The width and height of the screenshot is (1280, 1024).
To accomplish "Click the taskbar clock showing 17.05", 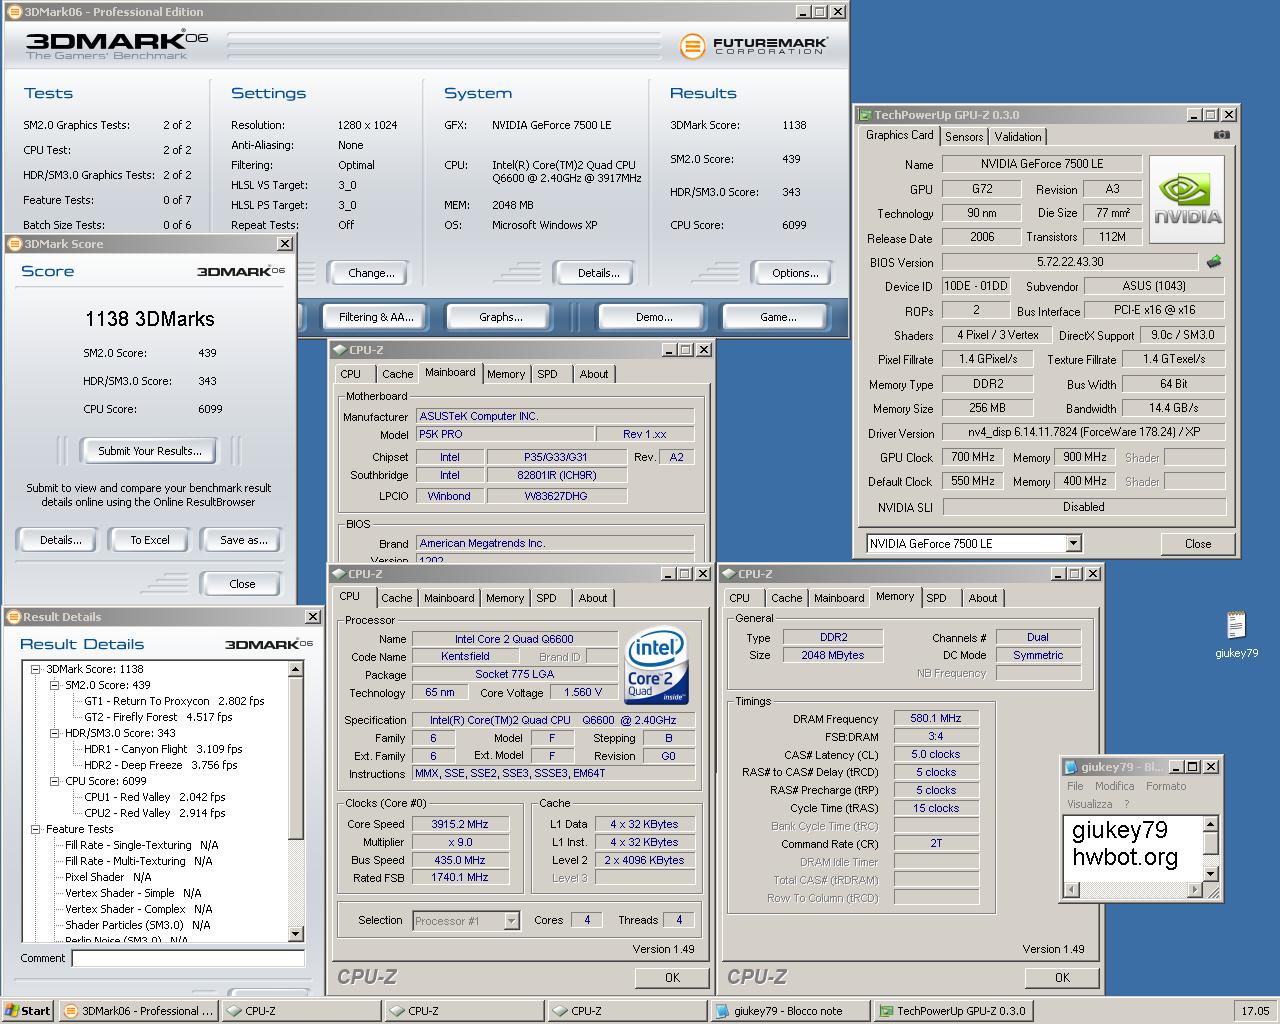I will (x=1255, y=1011).
